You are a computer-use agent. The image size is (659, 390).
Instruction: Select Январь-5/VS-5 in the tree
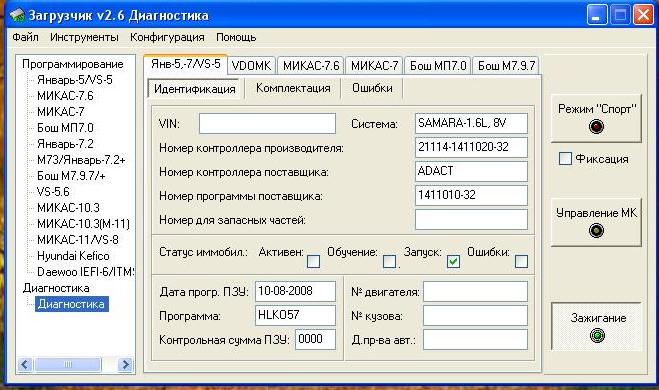click(x=75, y=80)
